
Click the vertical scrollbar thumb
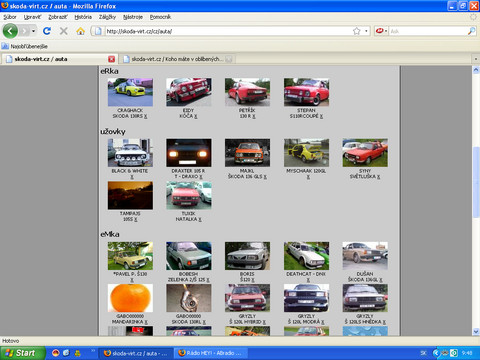pyautogui.click(x=476, y=182)
